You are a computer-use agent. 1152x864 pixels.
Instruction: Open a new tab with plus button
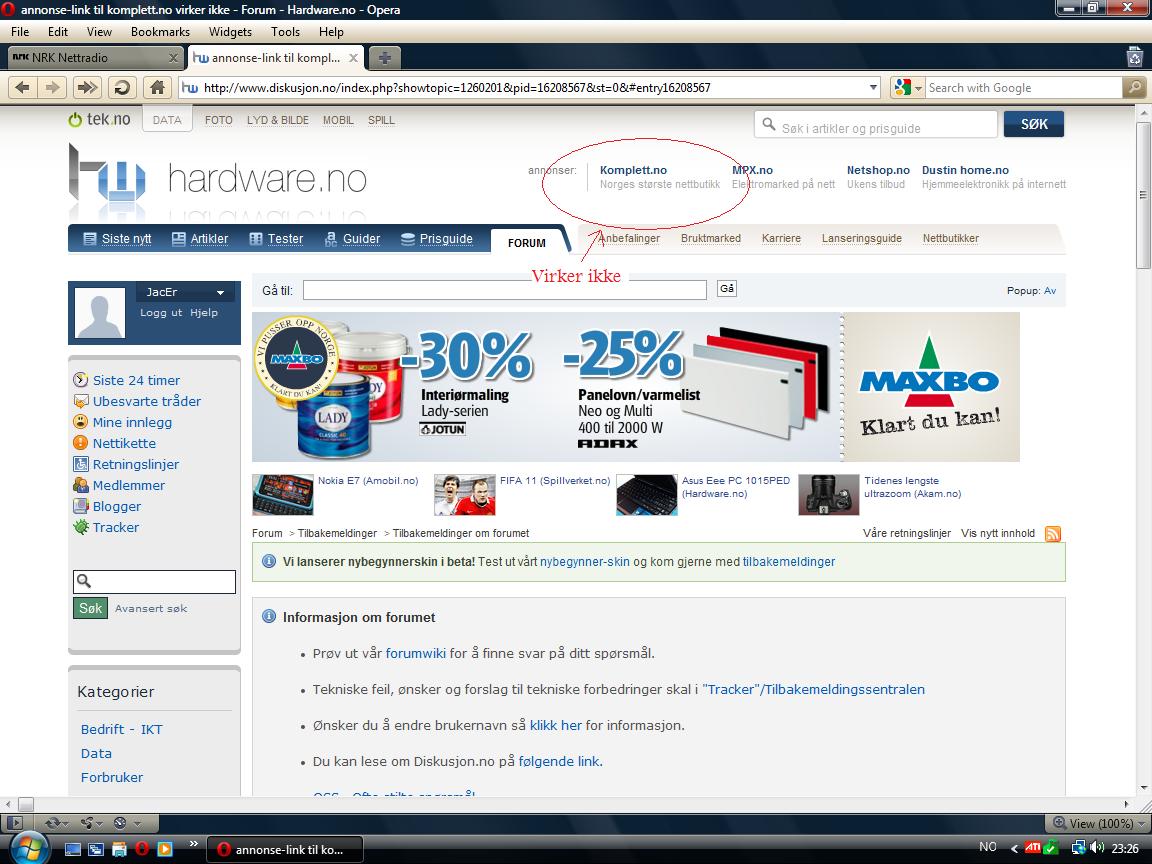(x=384, y=57)
